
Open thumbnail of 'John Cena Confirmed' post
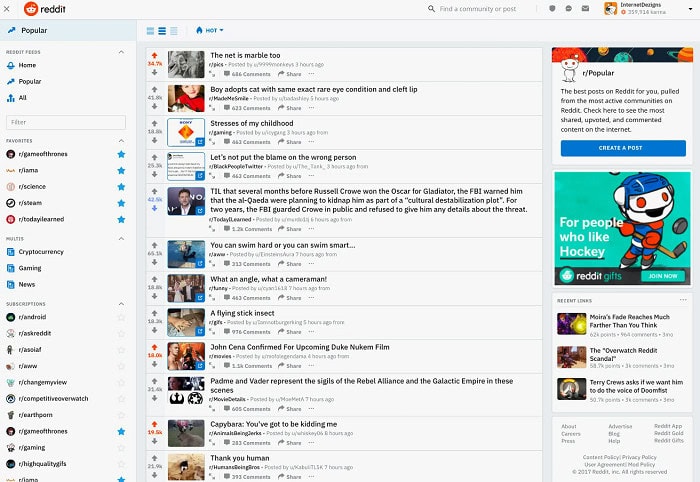click(186, 356)
